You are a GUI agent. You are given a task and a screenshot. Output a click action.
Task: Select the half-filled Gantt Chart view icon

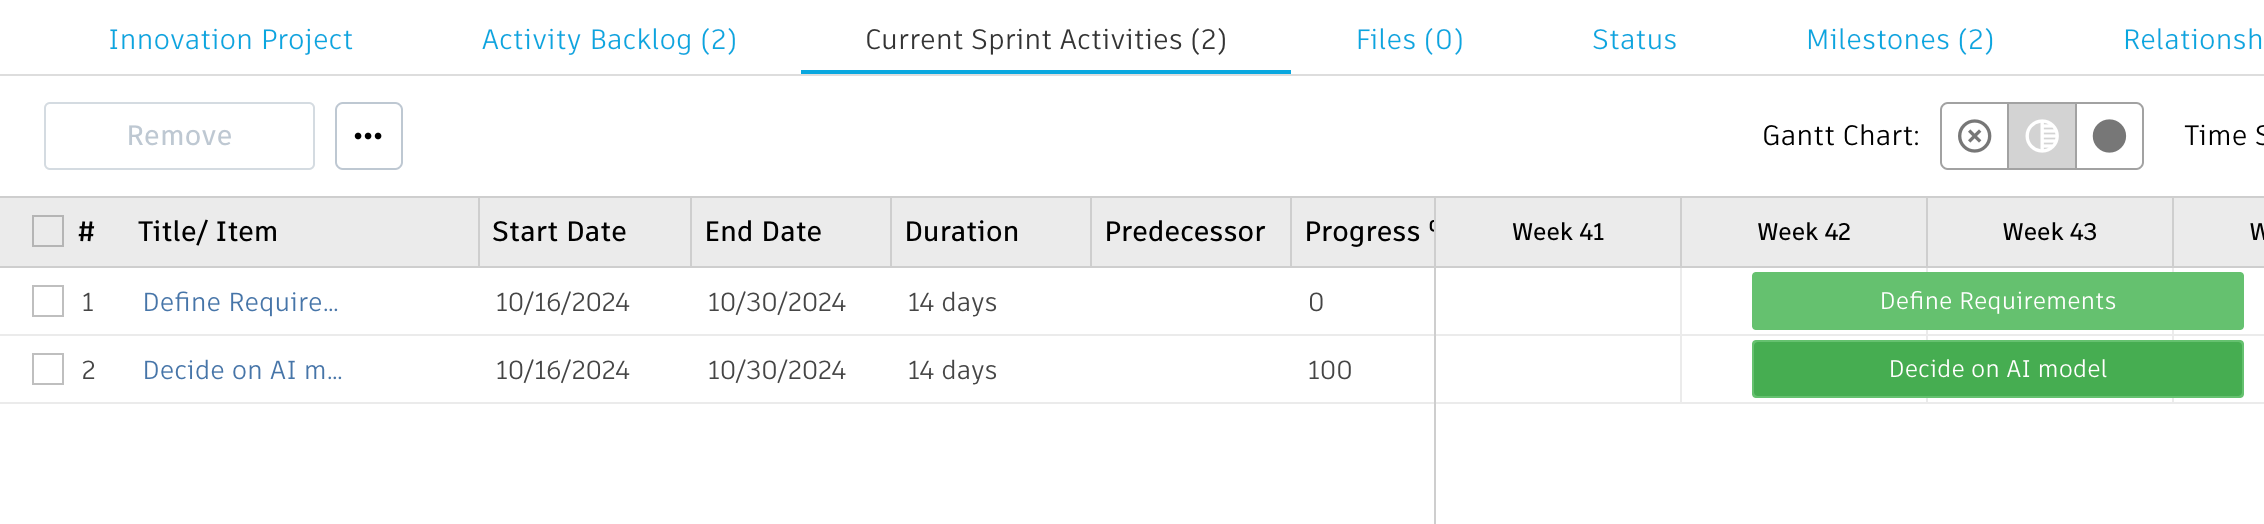[2042, 136]
